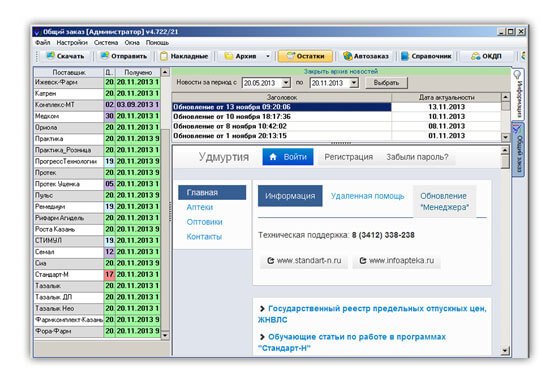Select supplier row Медком
This screenshot has height=380, width=560.
97,116
